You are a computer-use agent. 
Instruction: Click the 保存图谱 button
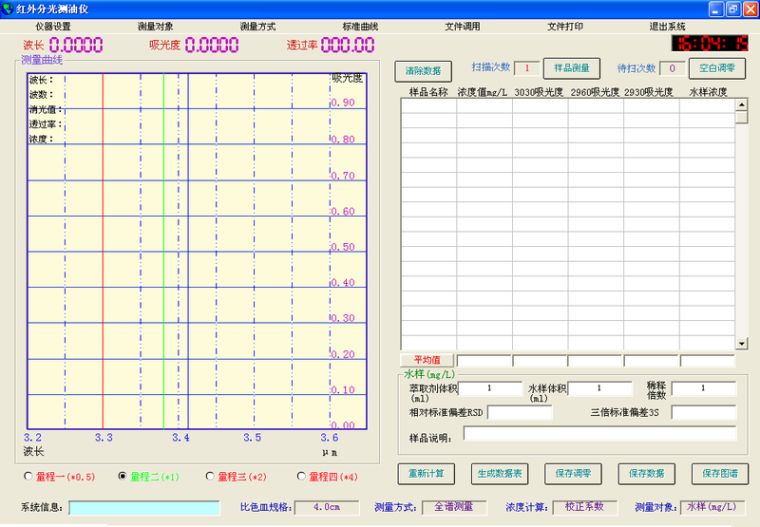pyautogui.click(x=719, y=473)
